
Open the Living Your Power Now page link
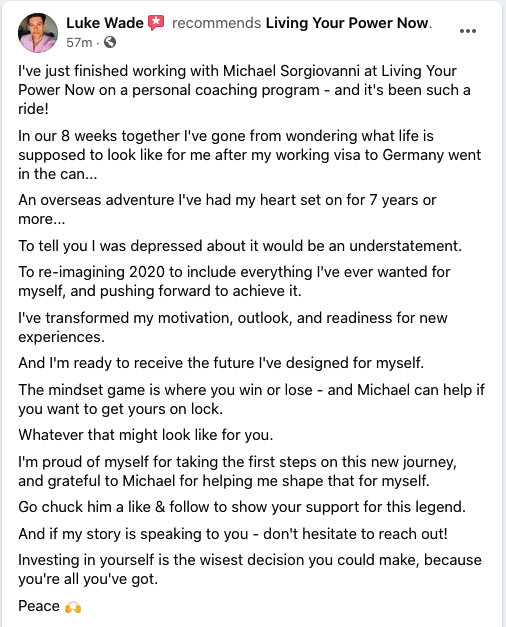tap(348, 23)
